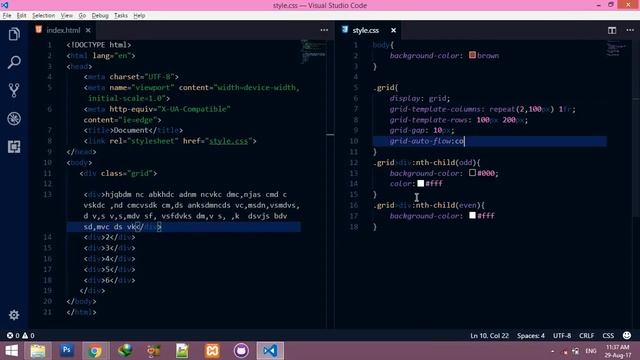Open the View menu
640x360 pixels.
(x=67, y=16)
